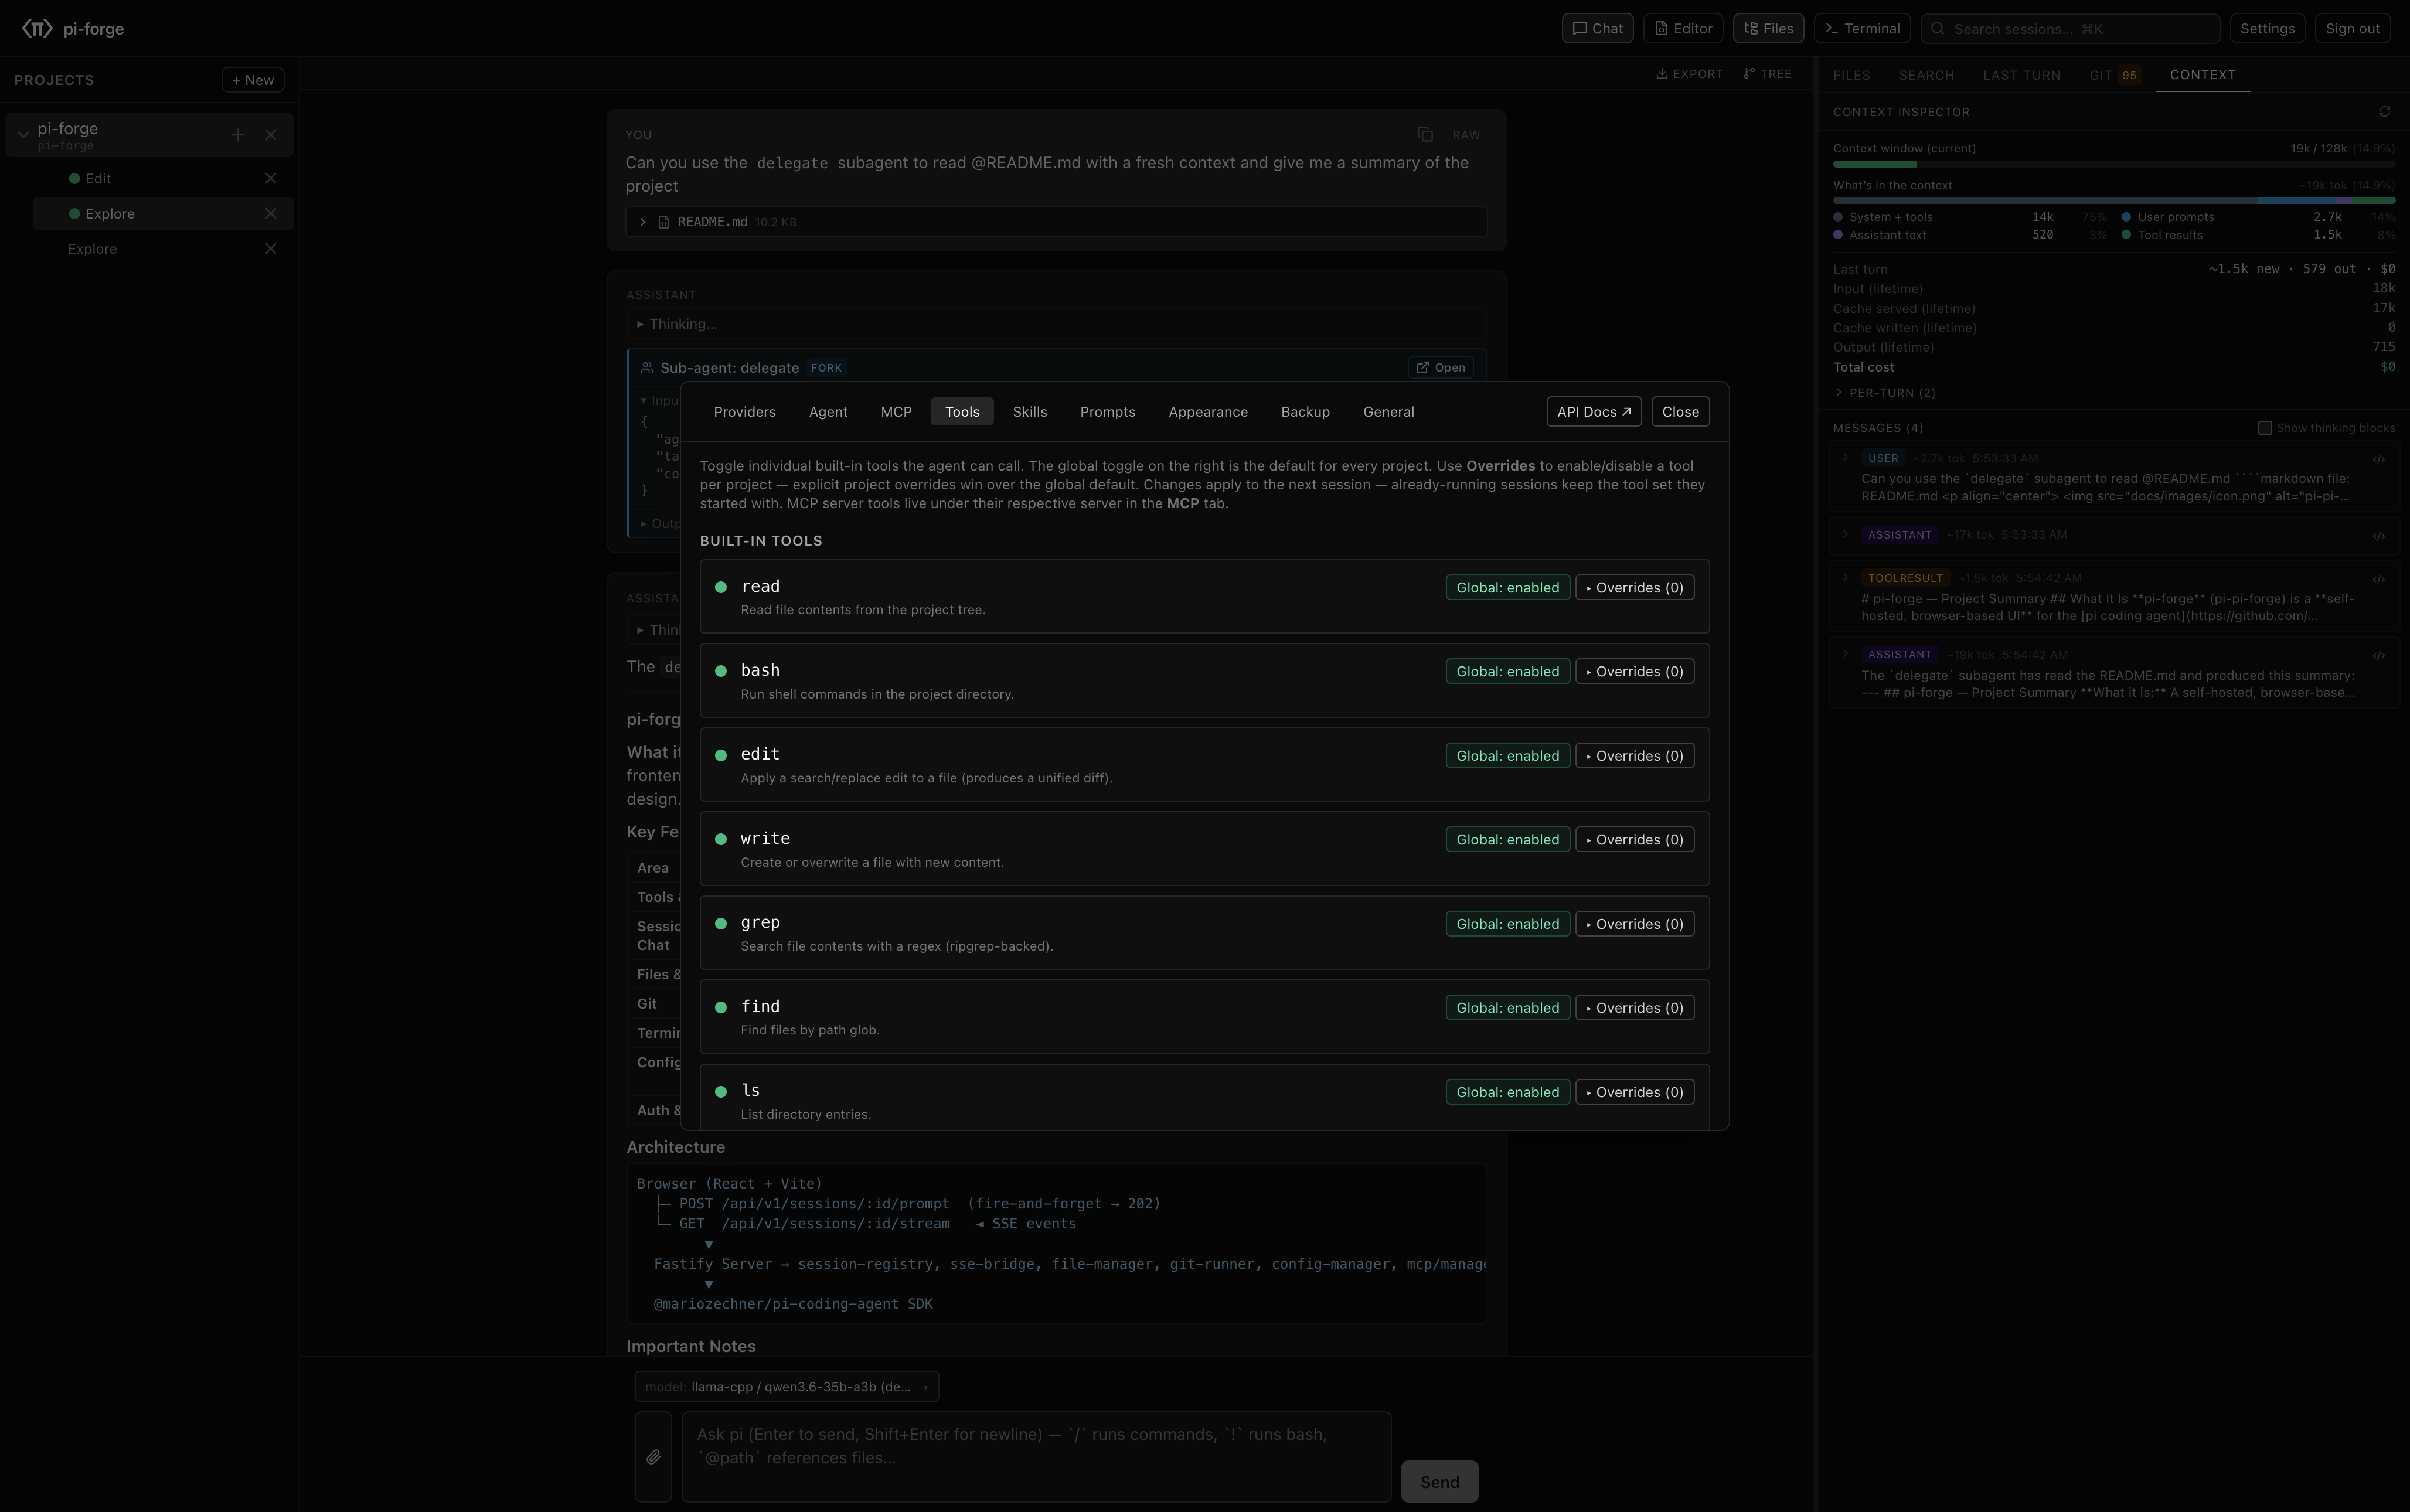The width and height of the screenshot is (2410, 1512).
Task: Open the Terminal view
Action: tap(1862, 29)
